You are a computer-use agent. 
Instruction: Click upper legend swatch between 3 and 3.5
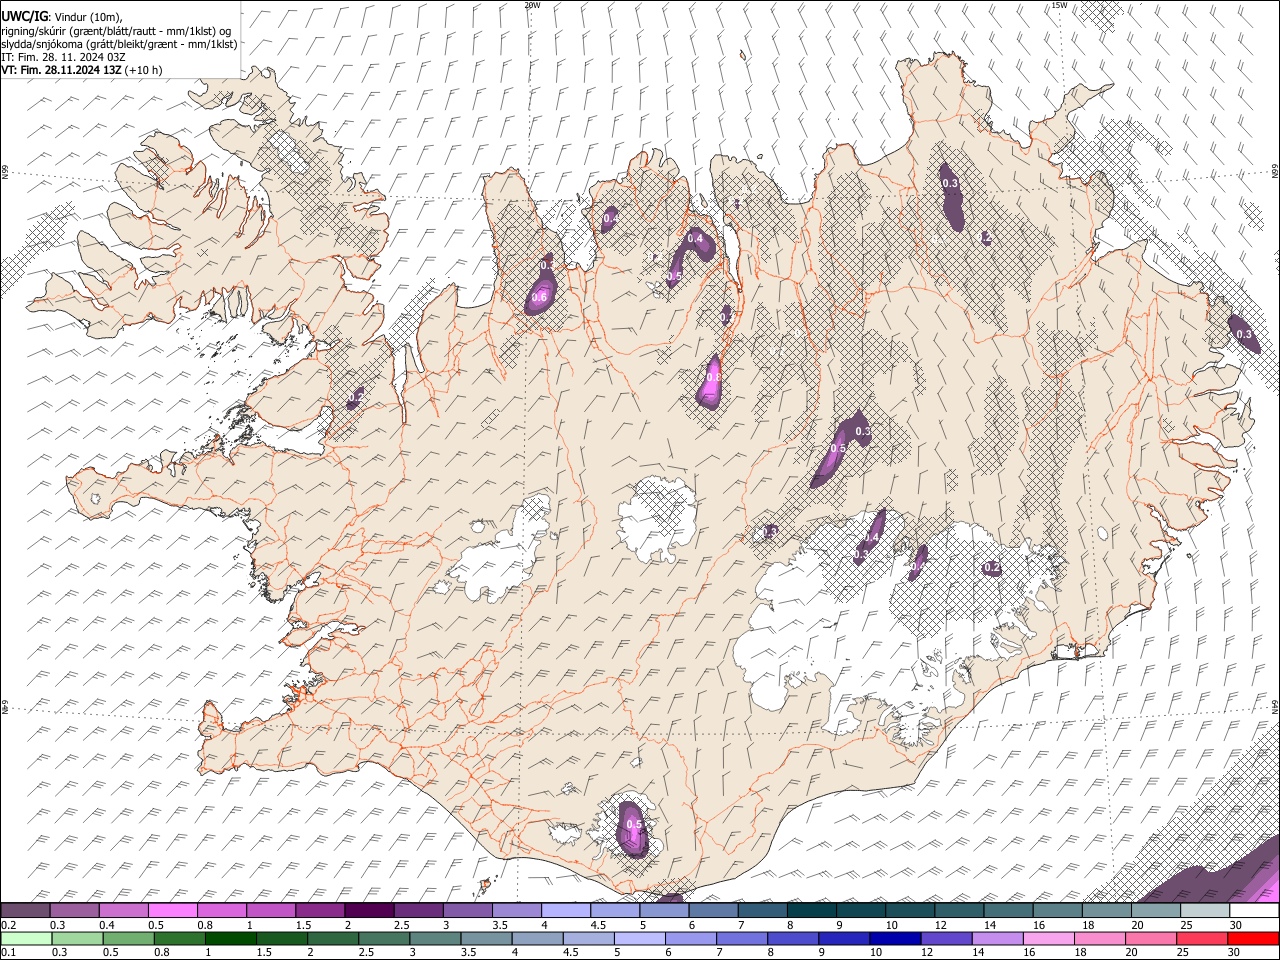click(x=467, y=911)
